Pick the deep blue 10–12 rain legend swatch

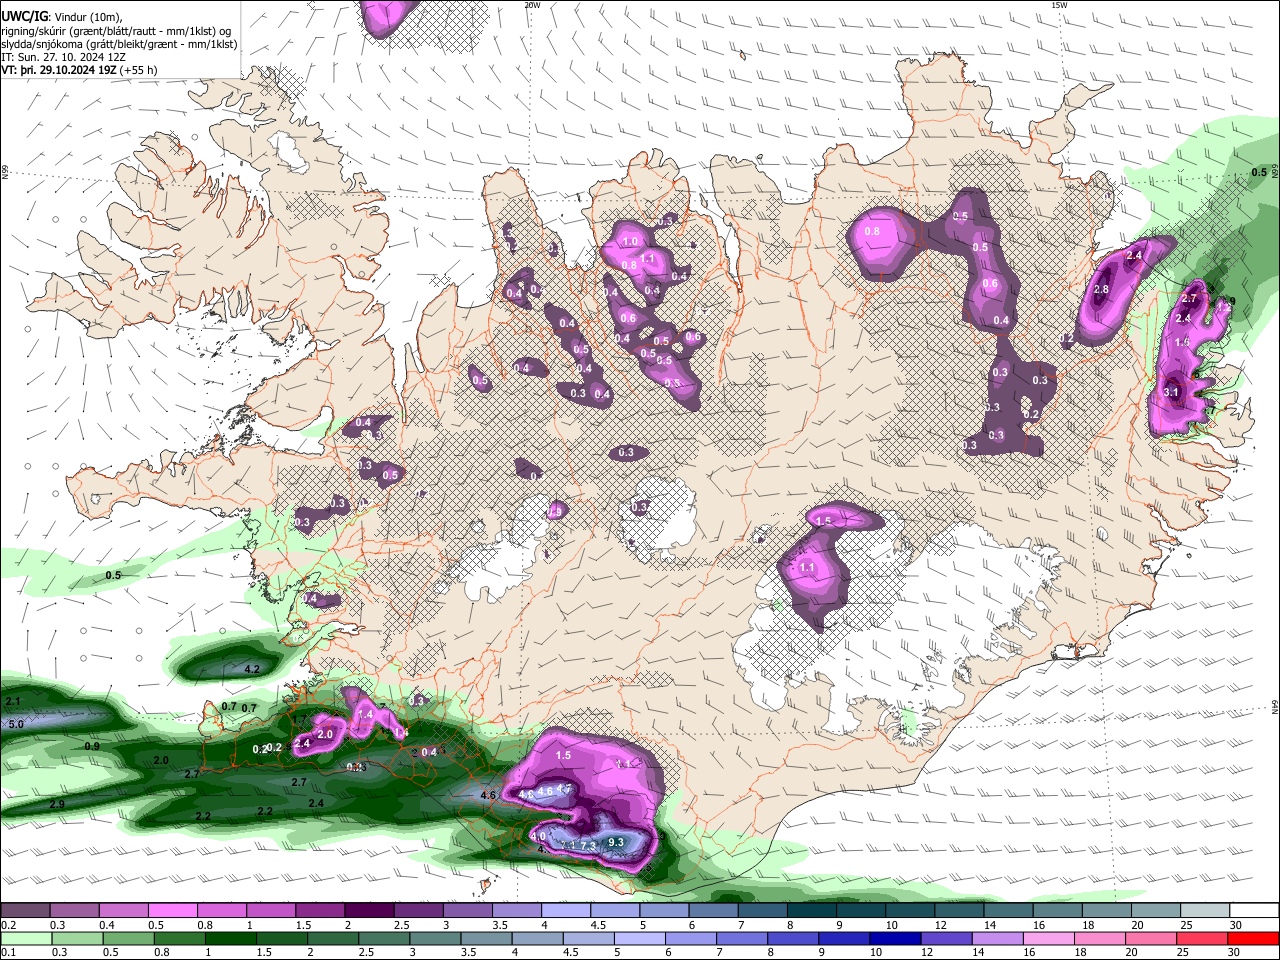[x=895, y=938]
